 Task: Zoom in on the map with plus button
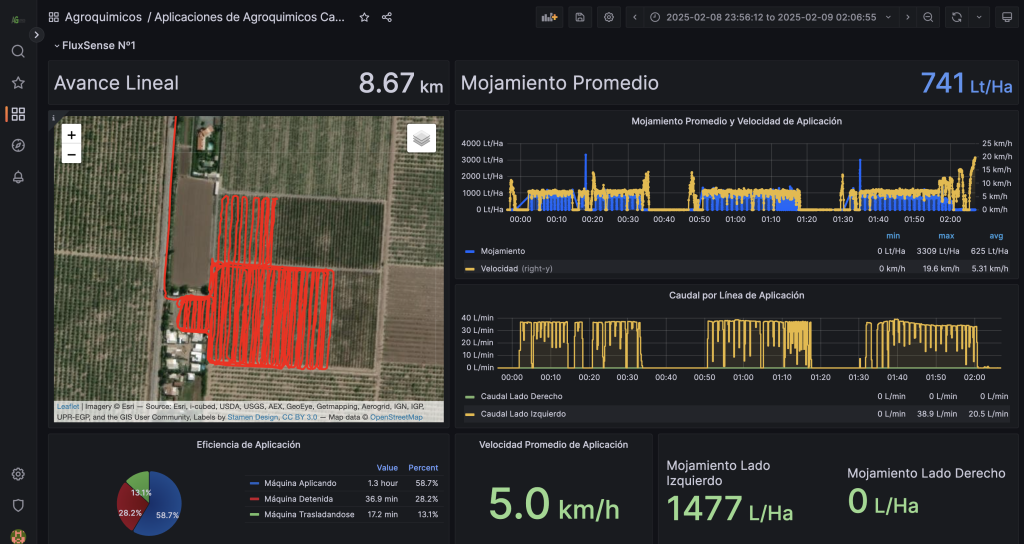pos(71,135)
